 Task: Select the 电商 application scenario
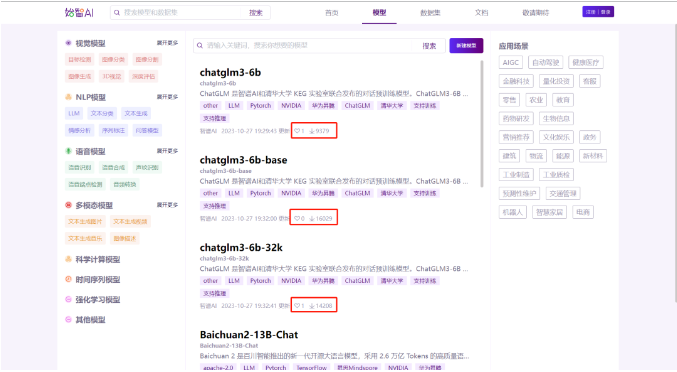(583, 212)
